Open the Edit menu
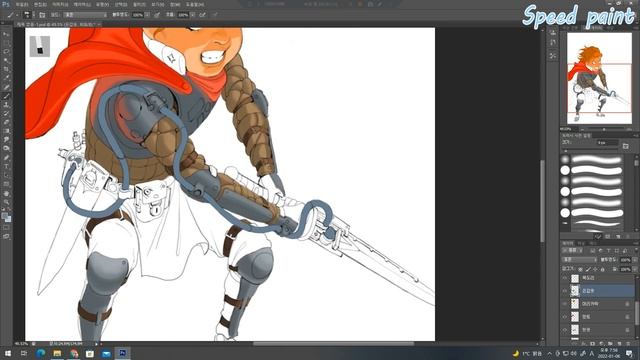Image resolution: width=640 pixels, height=360 pixels. [40, 4]
